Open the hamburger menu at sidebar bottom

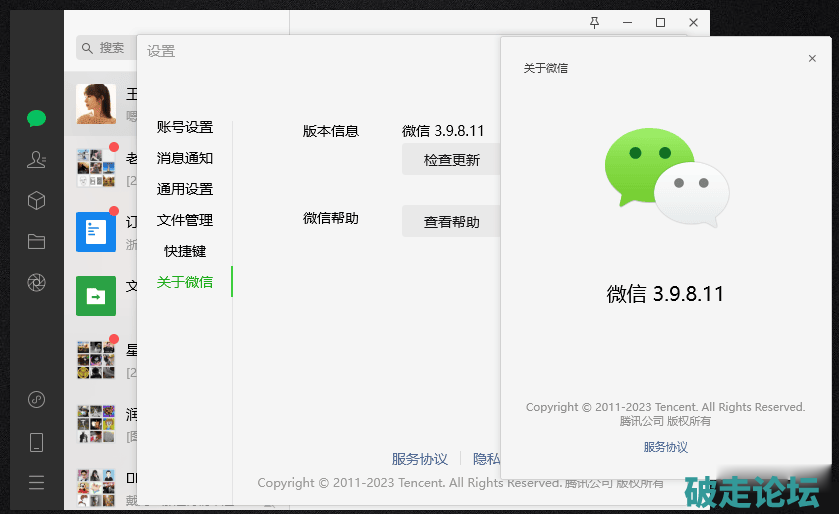pyautogui.click(x=36, y=483)
